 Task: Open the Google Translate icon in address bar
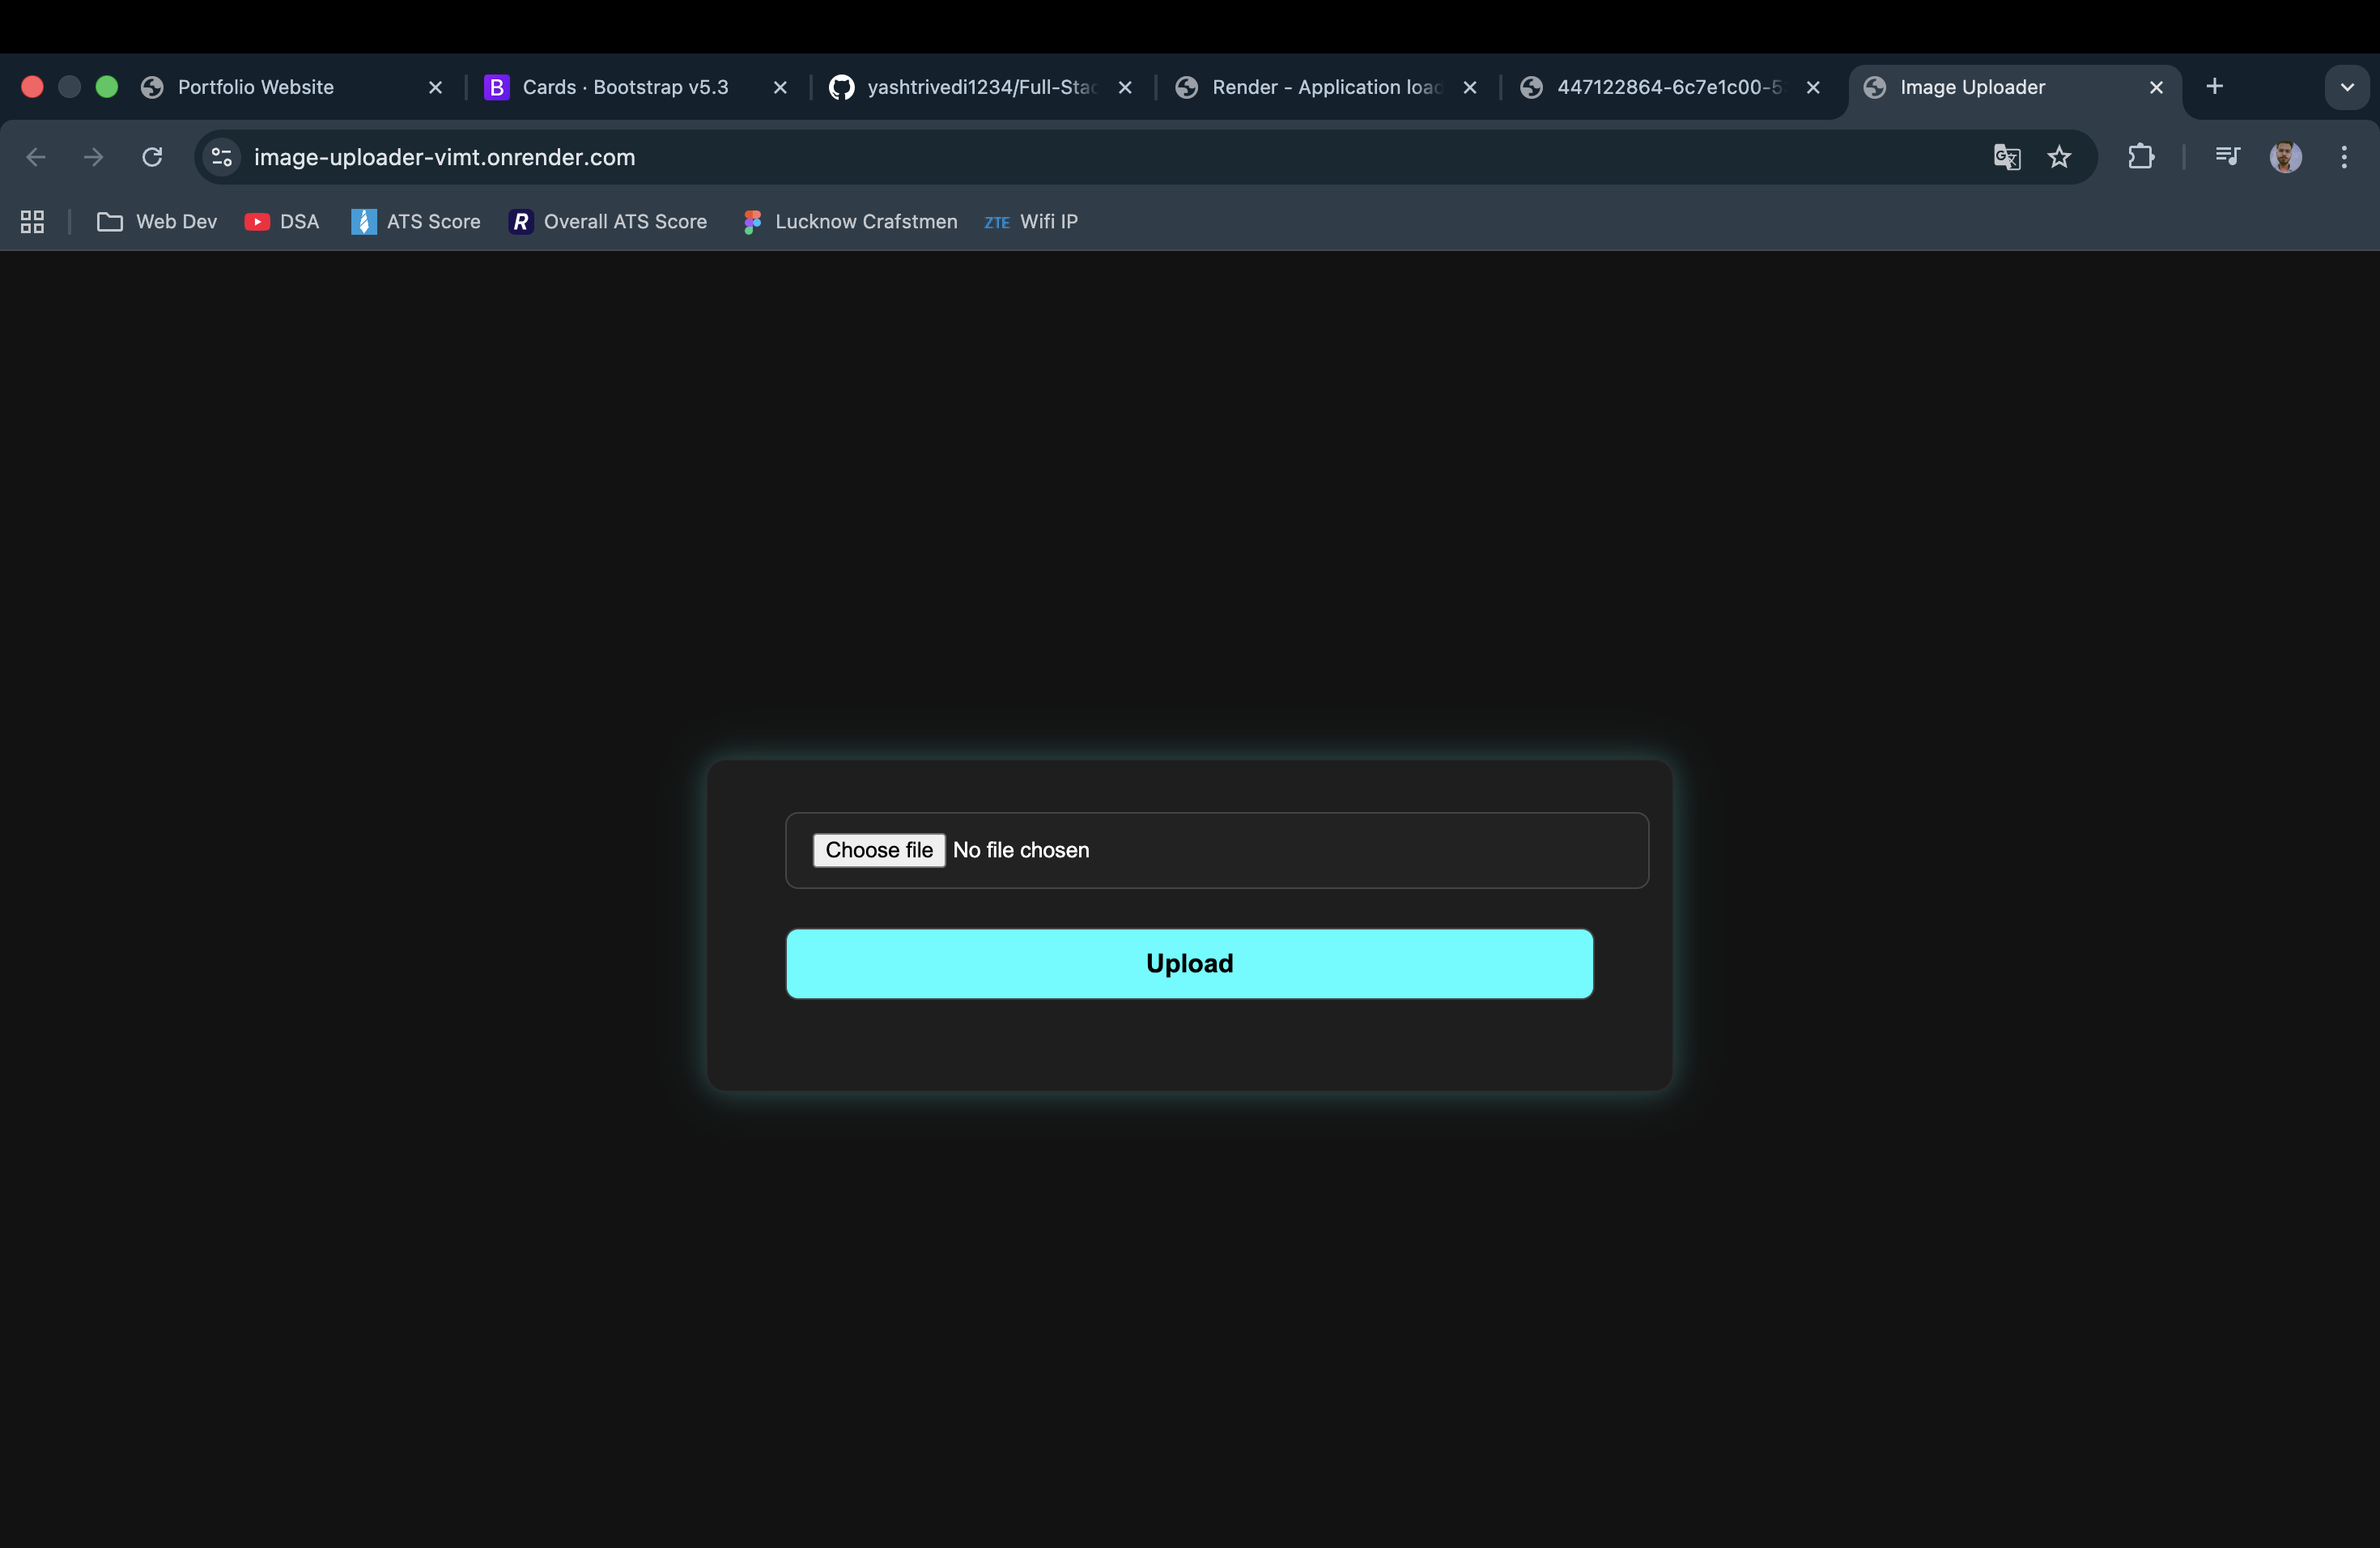[x=2006, y=157]
